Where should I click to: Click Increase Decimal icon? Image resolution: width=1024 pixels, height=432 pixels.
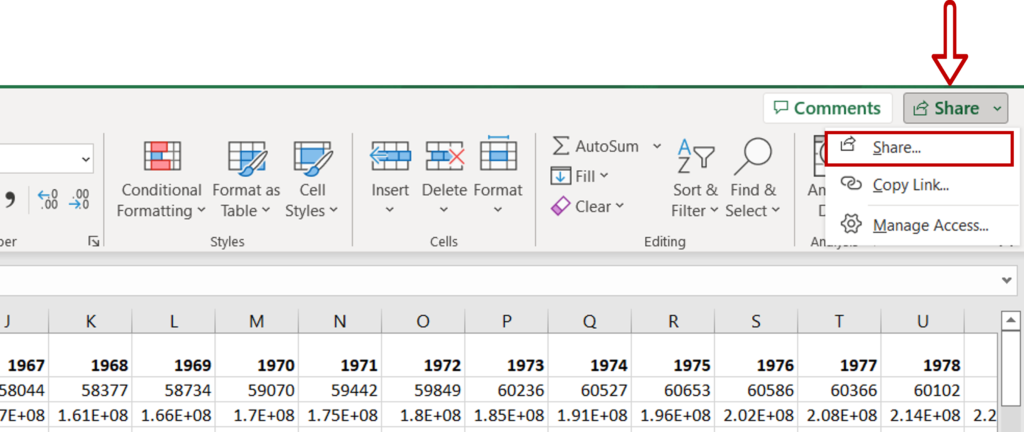[x=48, y=199]
